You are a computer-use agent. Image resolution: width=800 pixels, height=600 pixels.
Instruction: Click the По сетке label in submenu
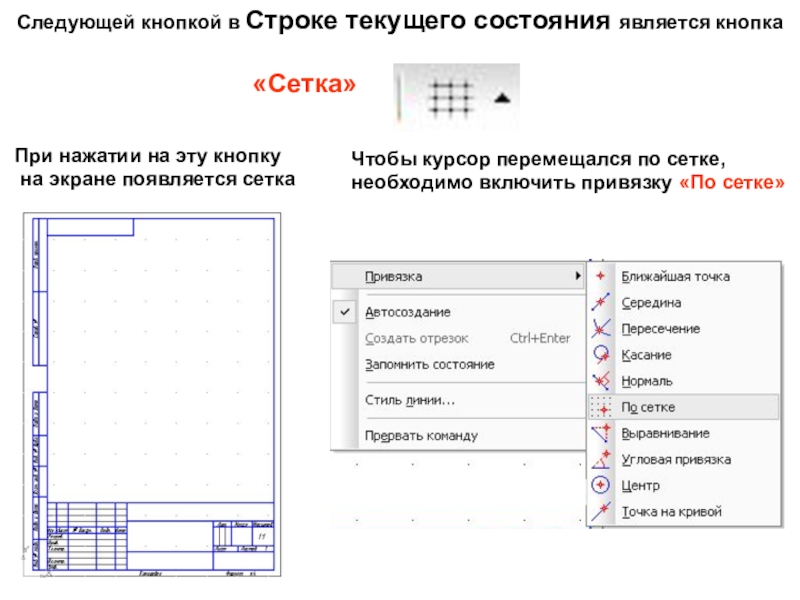(x=648, y=408)
